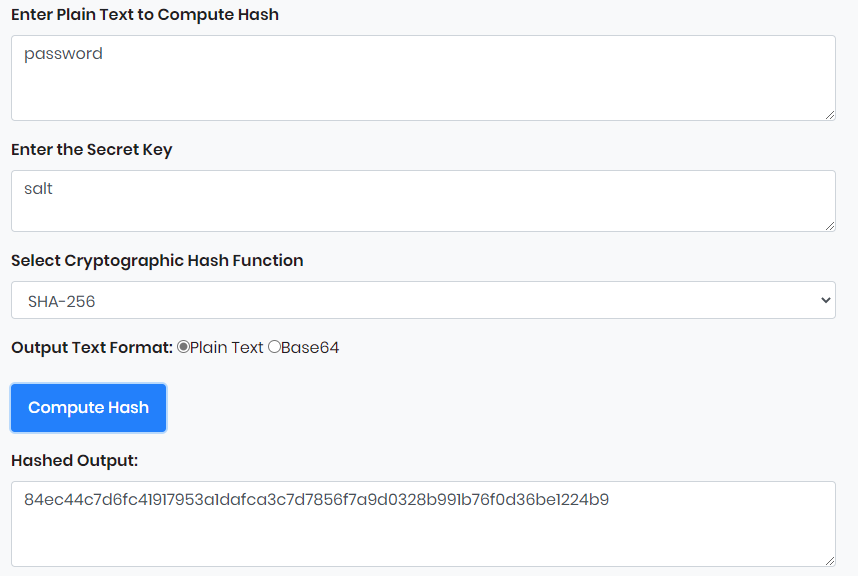Click the 'Hashed Output:' label
This screenshot has height=576, width=858.
74,460
